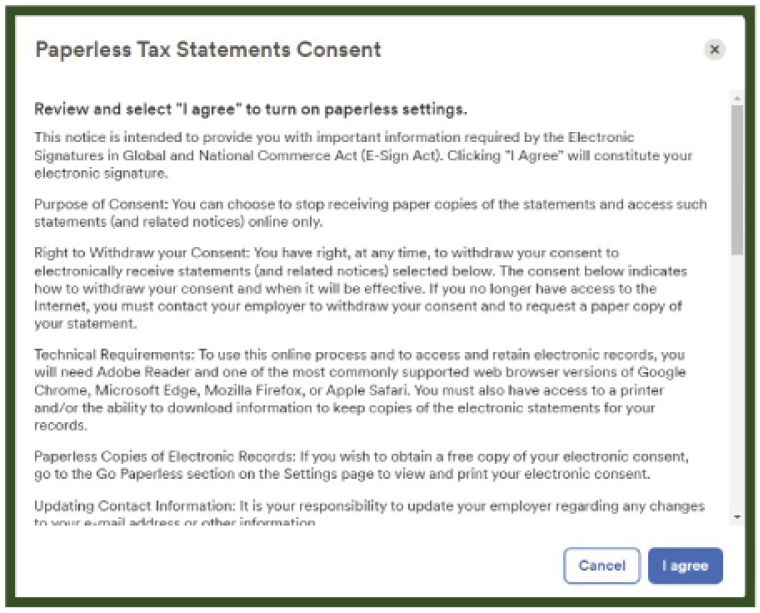Screen dimensions: 760x613
Task: Click the bold Review and select heading
Action: click(251, 108)
